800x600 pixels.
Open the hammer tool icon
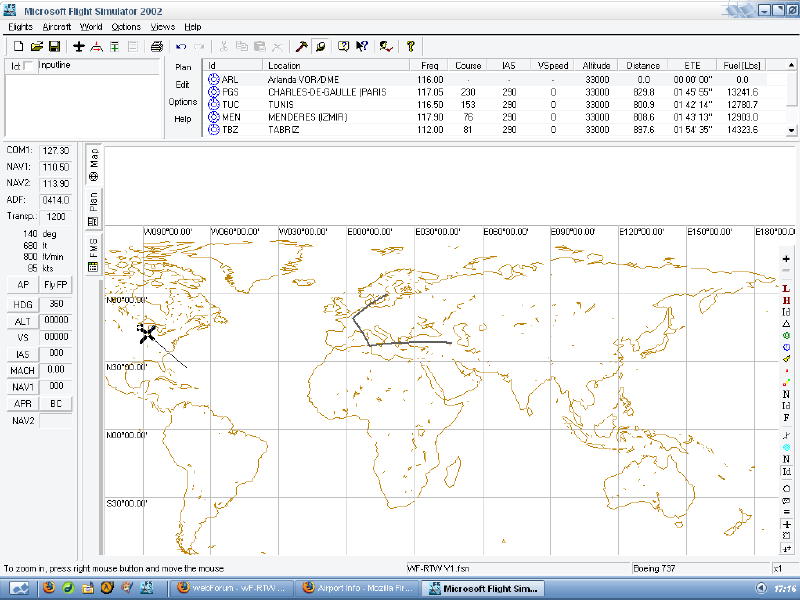coord(302,46)
